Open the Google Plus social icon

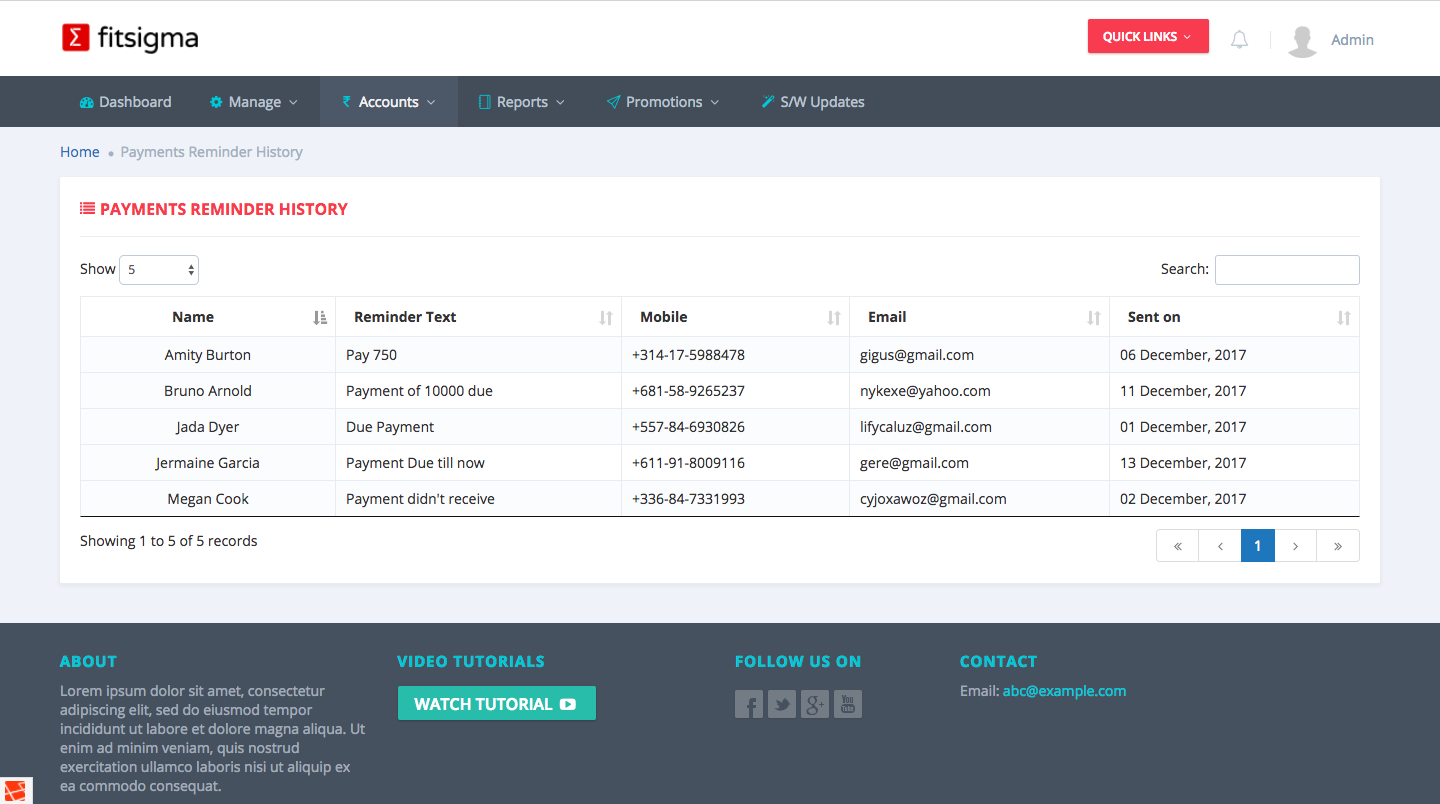[x=815, y=704]
